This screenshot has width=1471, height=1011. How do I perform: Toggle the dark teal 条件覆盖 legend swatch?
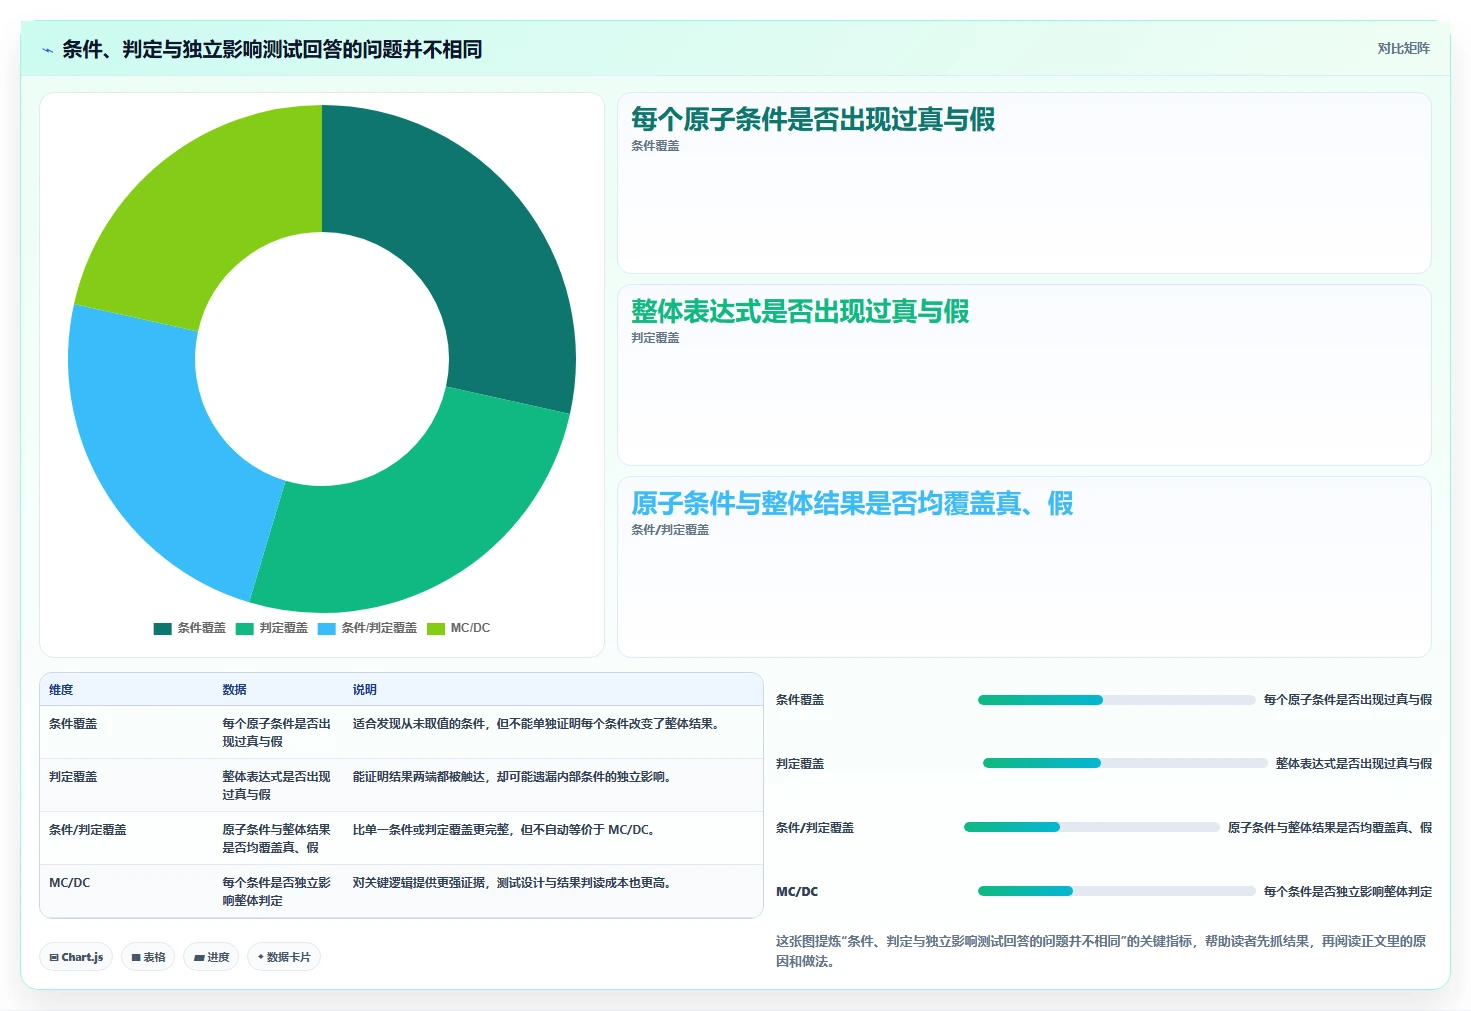click(x=162, y=629)
